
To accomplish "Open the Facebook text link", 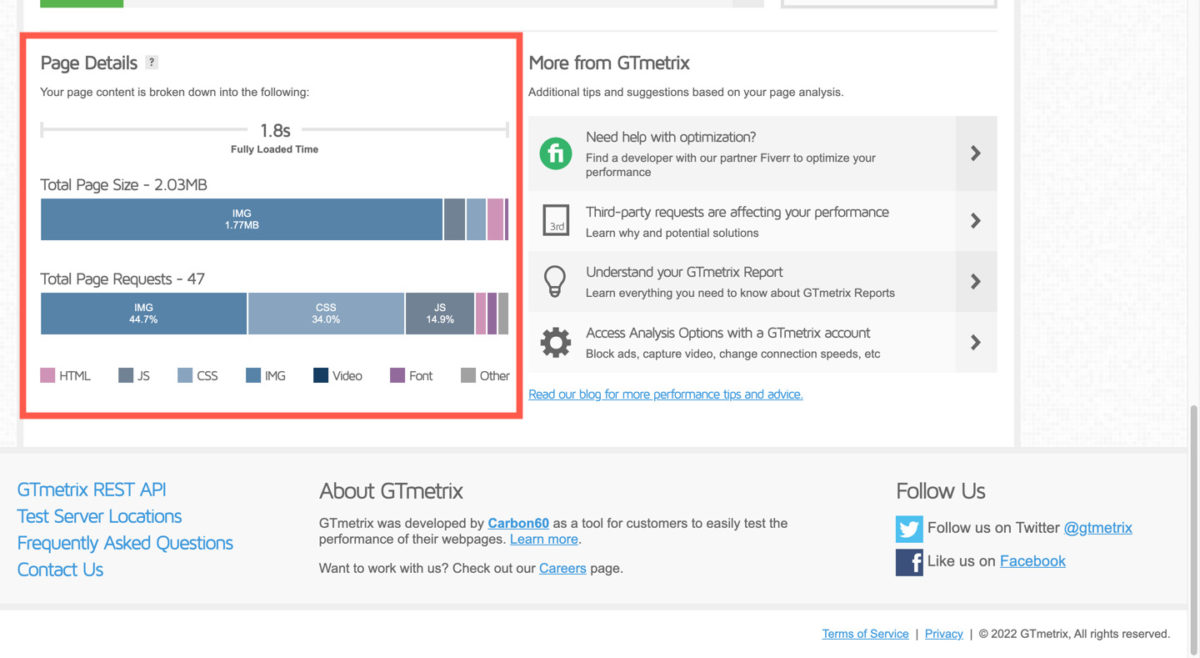I will pos(1032,561).
